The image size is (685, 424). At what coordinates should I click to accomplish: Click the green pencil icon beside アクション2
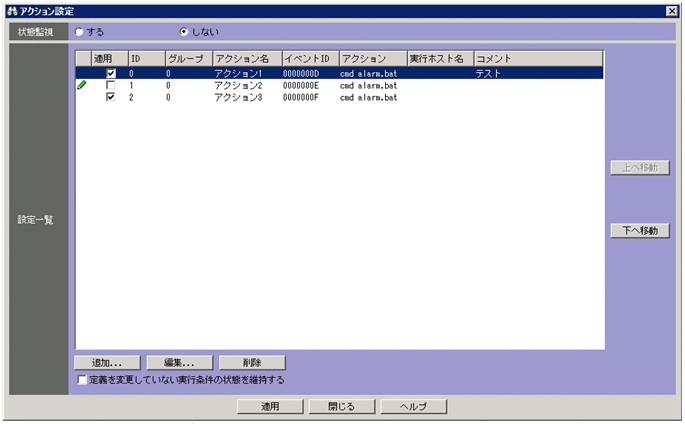click(82, 85)
